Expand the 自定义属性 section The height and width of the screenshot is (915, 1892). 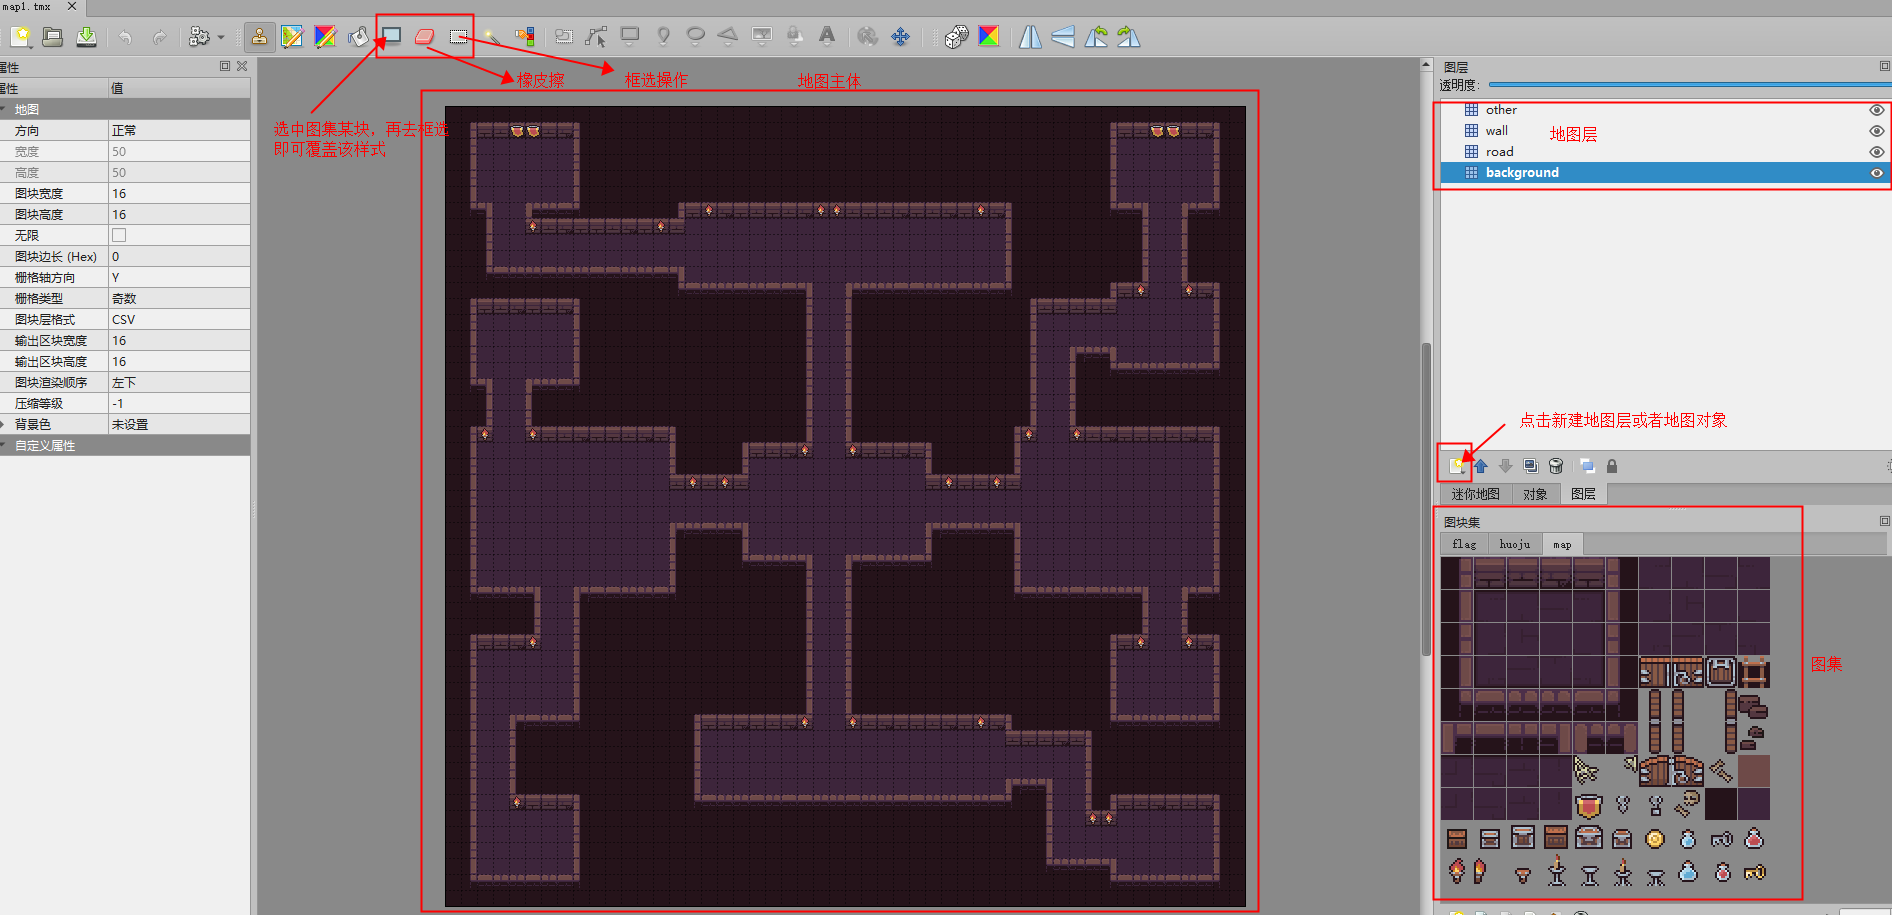pyautogui.click(x=7, y=445)
